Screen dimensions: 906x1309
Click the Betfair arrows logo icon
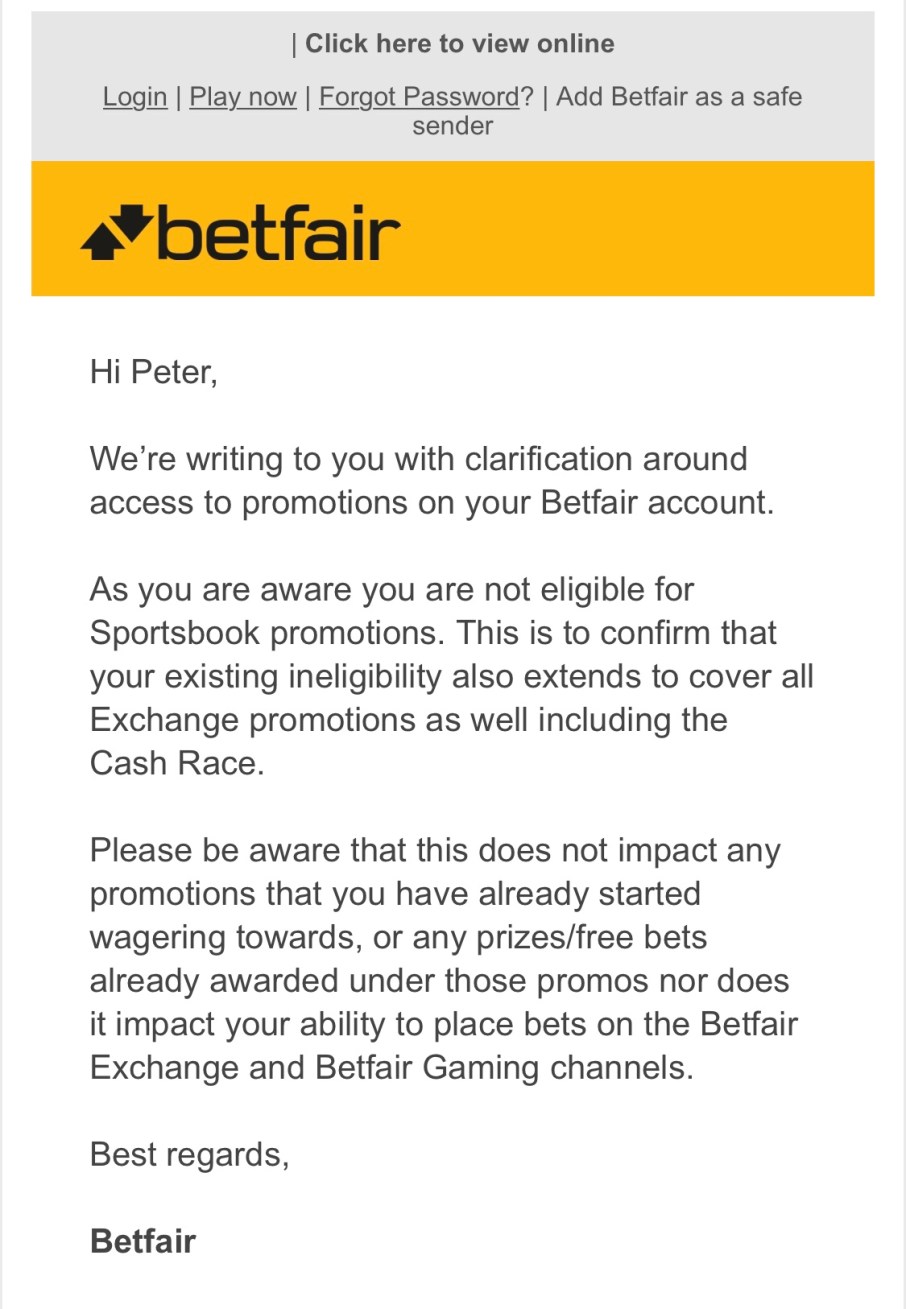(116, 232)
